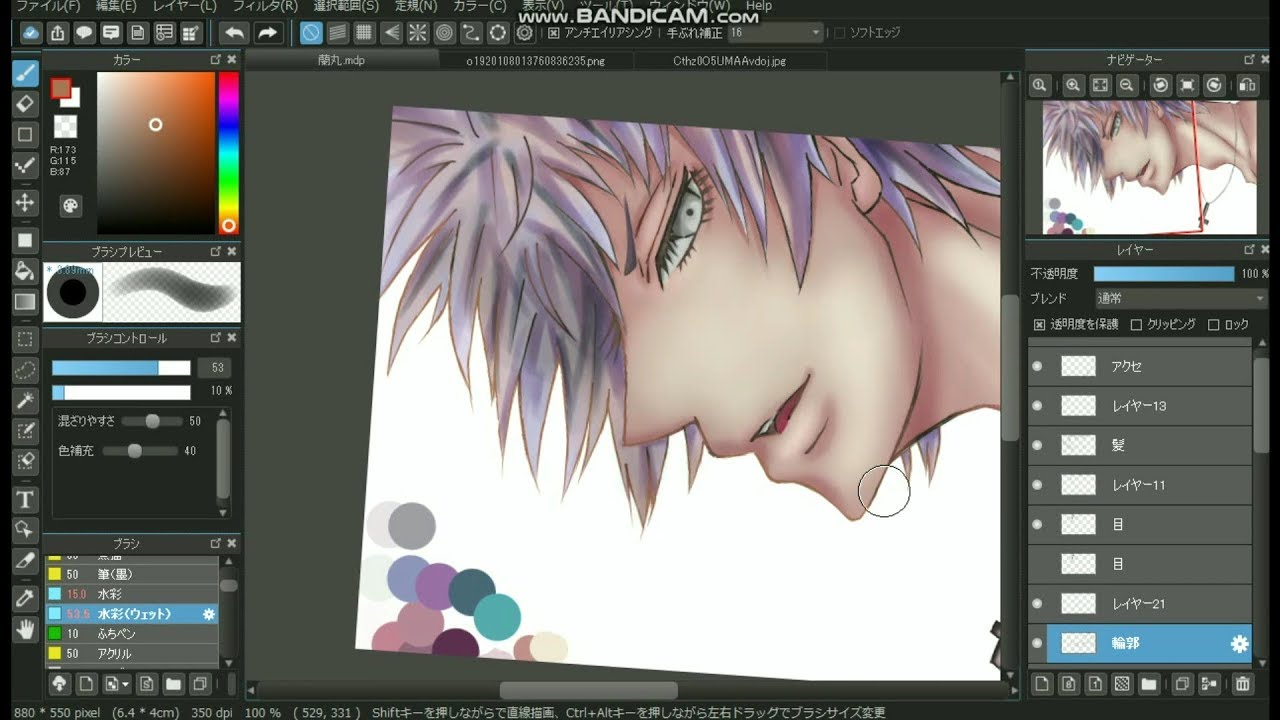Turn snap off with the circle-slash icon

311,33
